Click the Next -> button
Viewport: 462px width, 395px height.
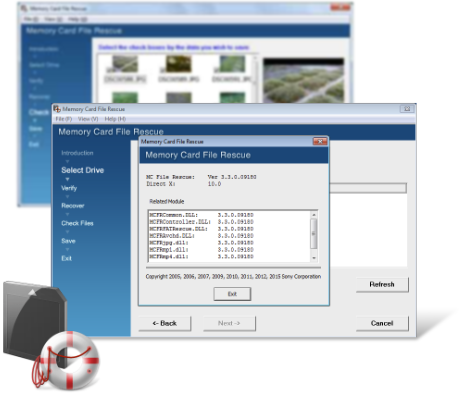(229, 323)
